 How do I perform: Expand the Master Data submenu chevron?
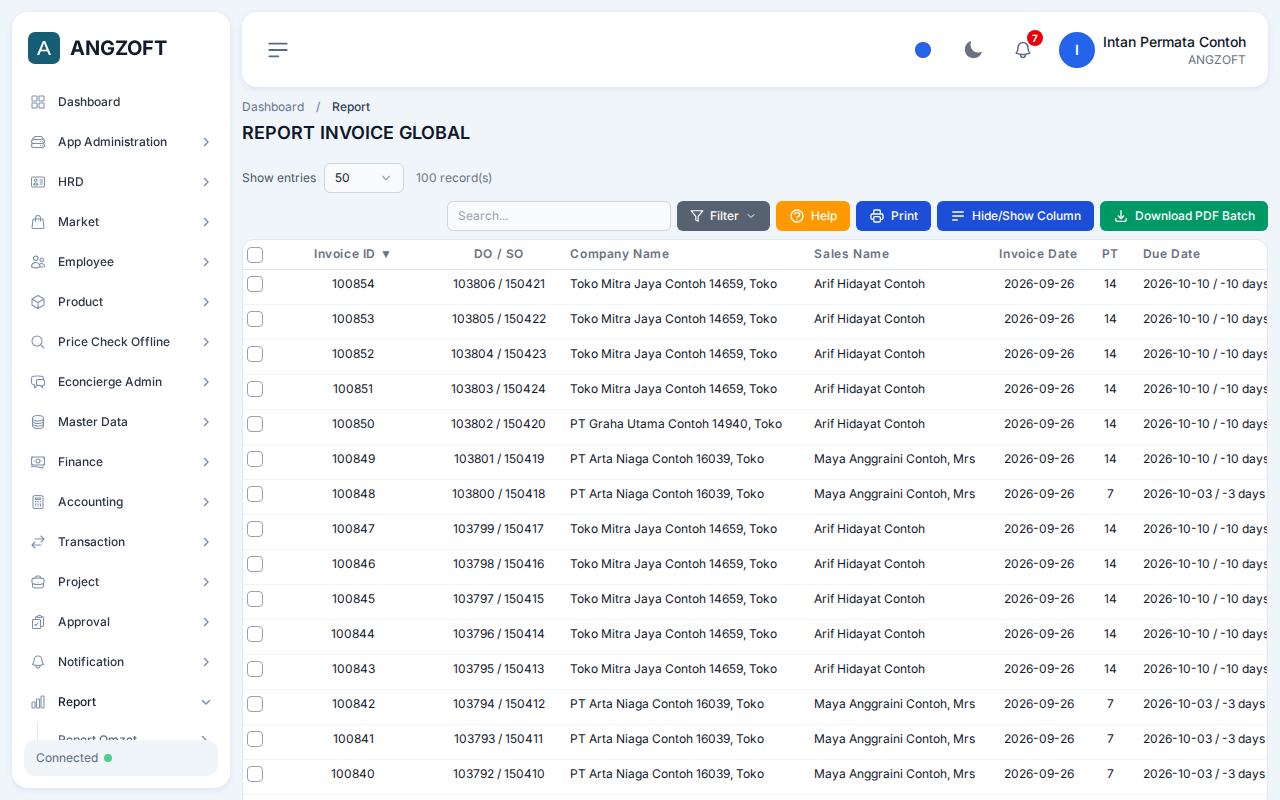206,422
